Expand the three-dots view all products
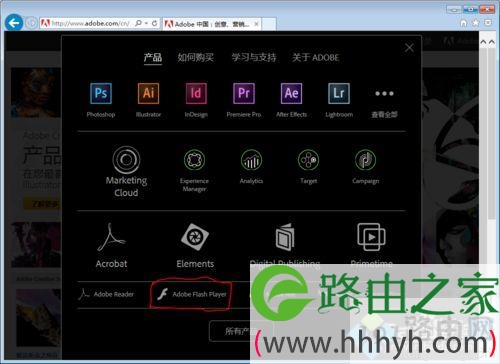The image size is (500, 364). [384, 94]
